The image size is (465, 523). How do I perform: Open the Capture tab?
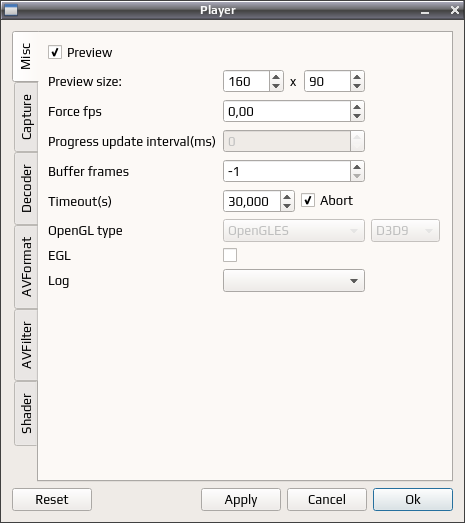pos(26,117)
